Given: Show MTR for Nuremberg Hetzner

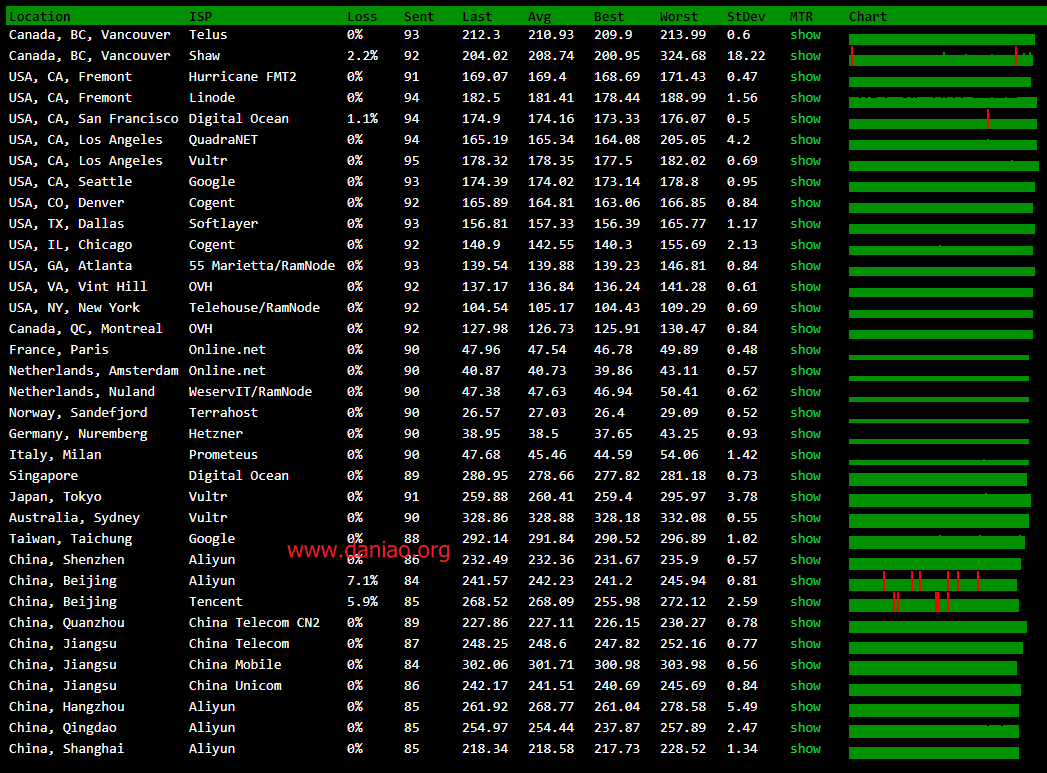Looking at the screenshot, I should click(805, 434).
